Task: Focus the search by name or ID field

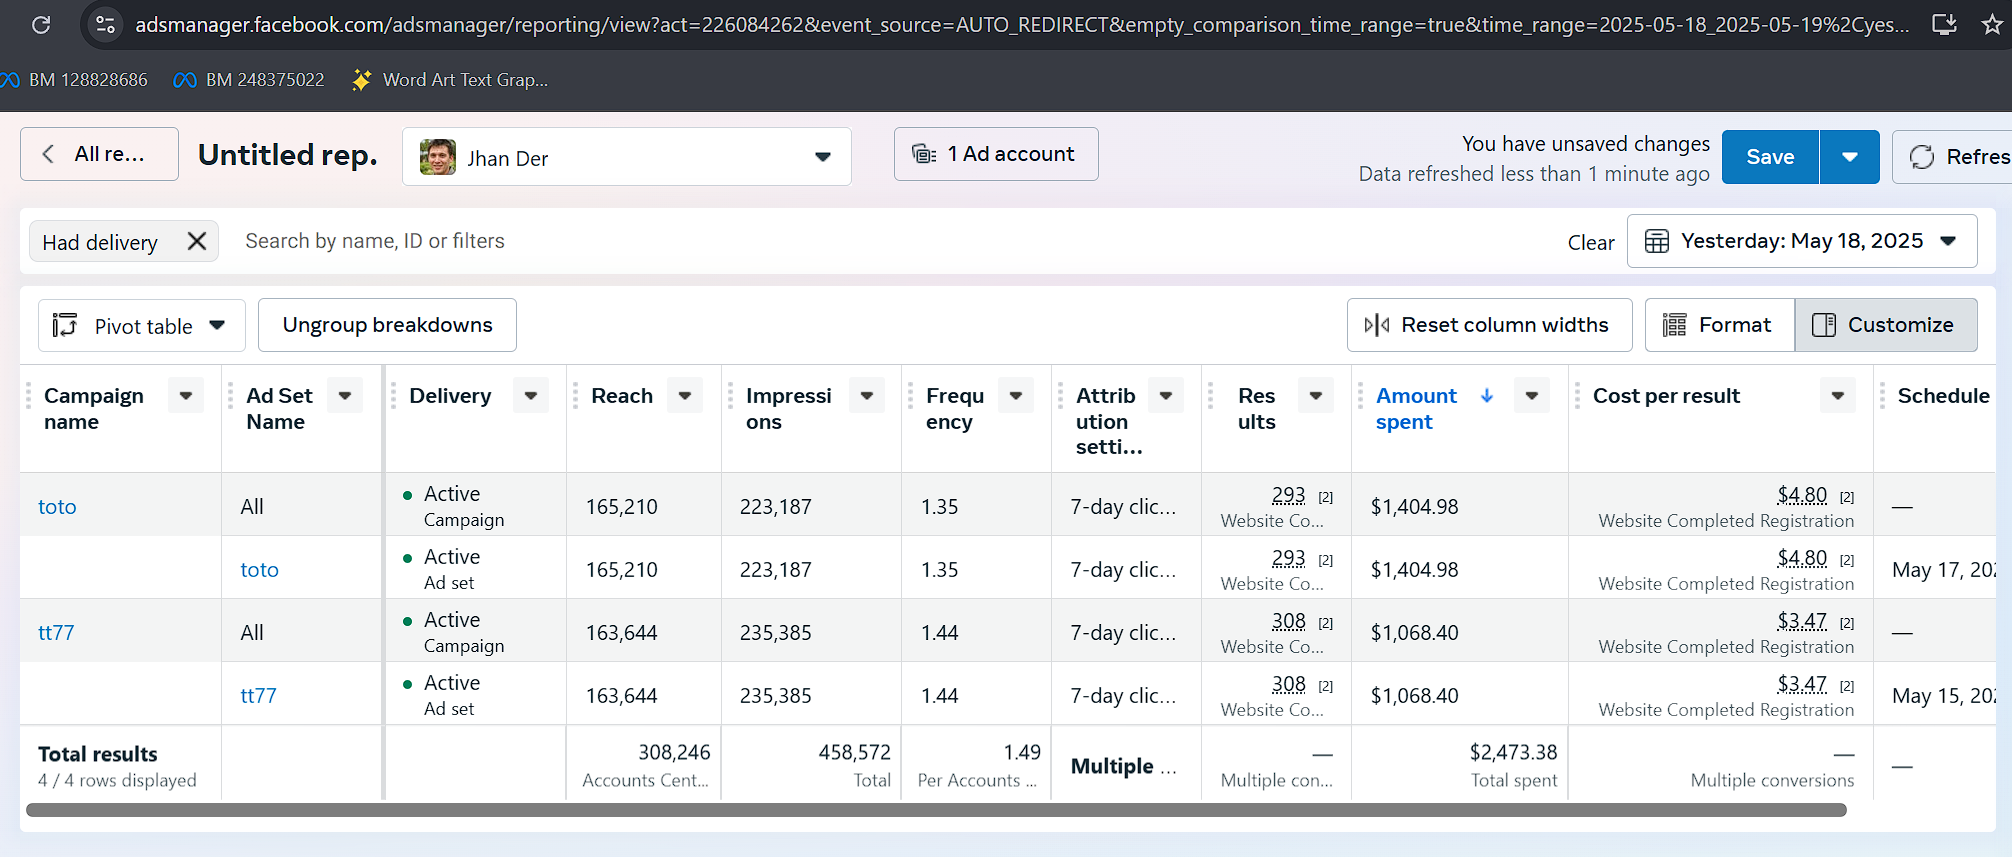Action: tap(890, 241)
